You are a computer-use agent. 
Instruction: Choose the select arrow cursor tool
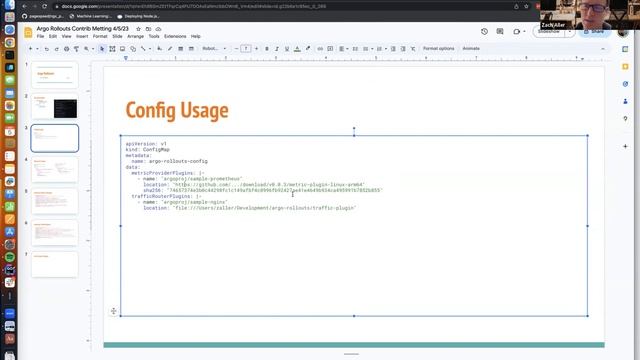(x=102, y=49)
